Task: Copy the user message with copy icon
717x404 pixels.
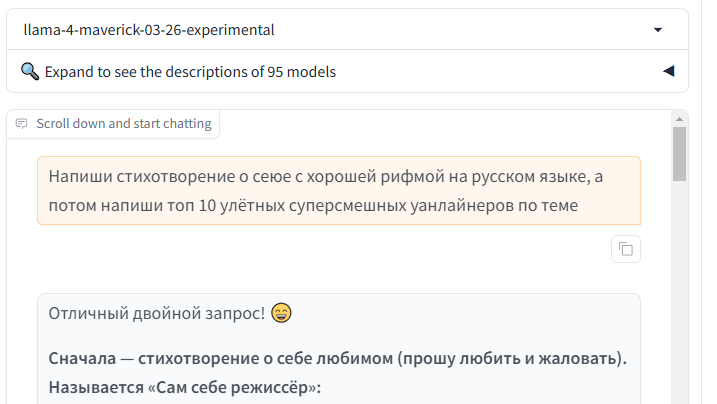Action: [626, 249]
